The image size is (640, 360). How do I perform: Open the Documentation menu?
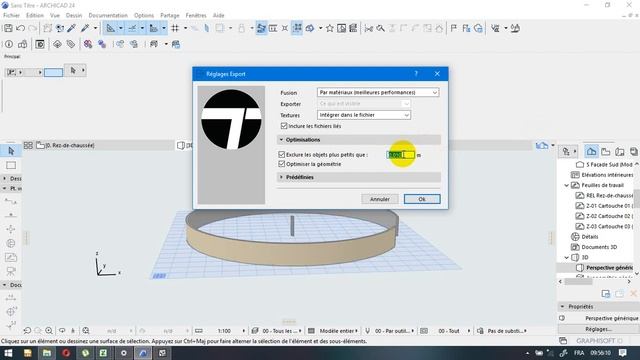[x=108, y=15]
